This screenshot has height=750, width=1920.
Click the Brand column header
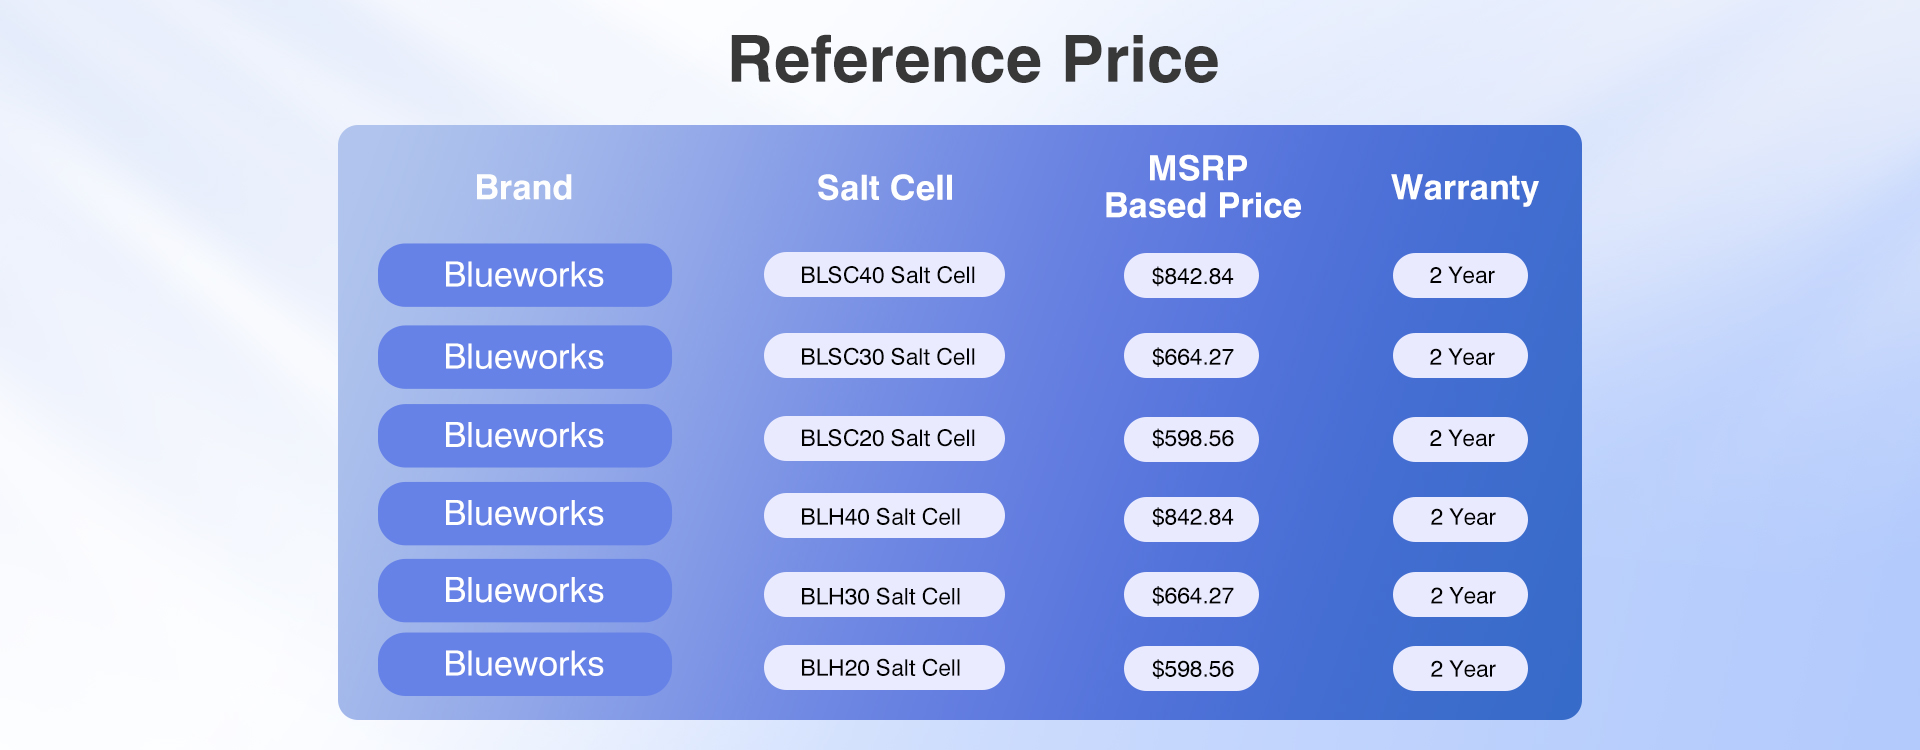pyautogui.click(x=524, y=188)
